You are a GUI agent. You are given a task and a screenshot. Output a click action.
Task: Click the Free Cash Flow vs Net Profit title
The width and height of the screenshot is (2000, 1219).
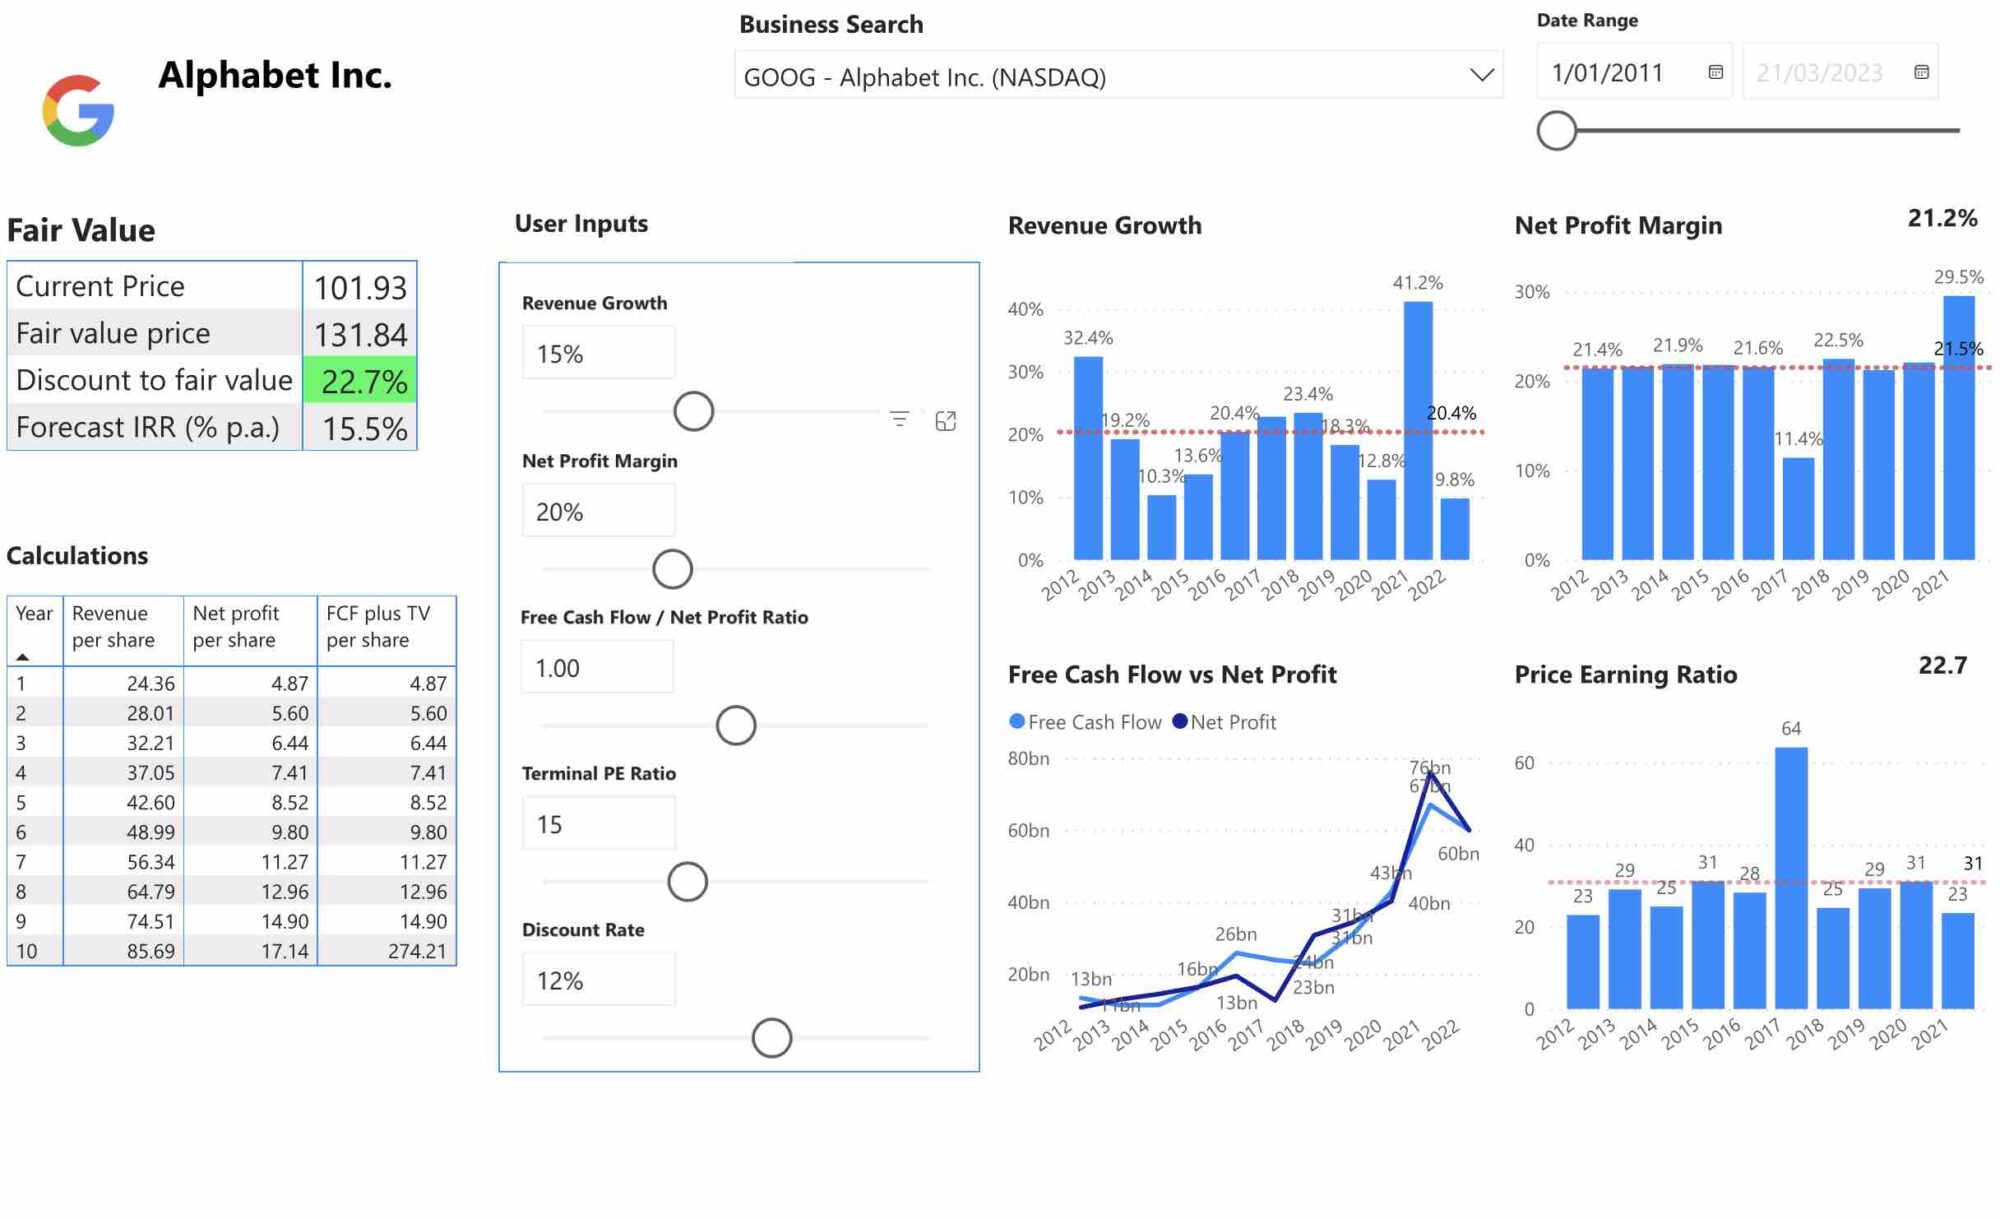[1172, 674]
